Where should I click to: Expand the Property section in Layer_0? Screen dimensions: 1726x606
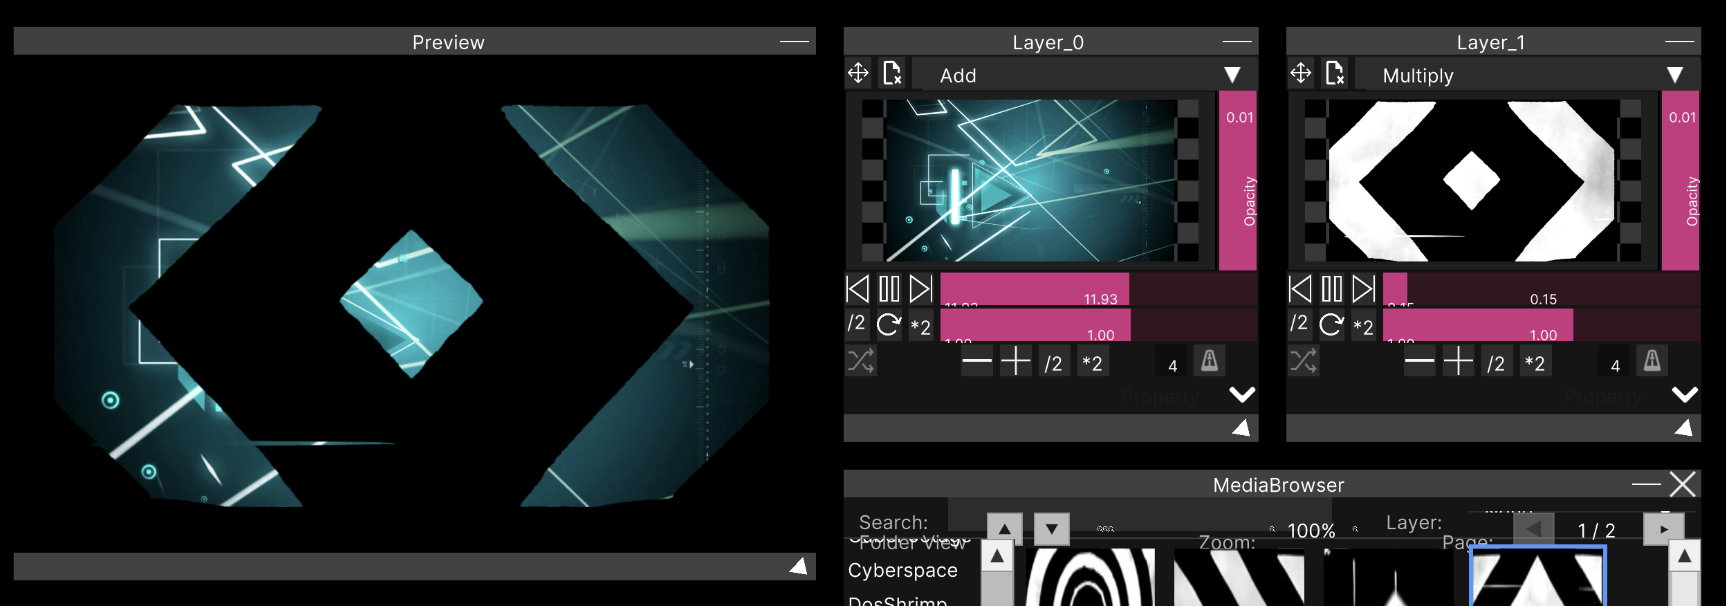coord(1242,395)
